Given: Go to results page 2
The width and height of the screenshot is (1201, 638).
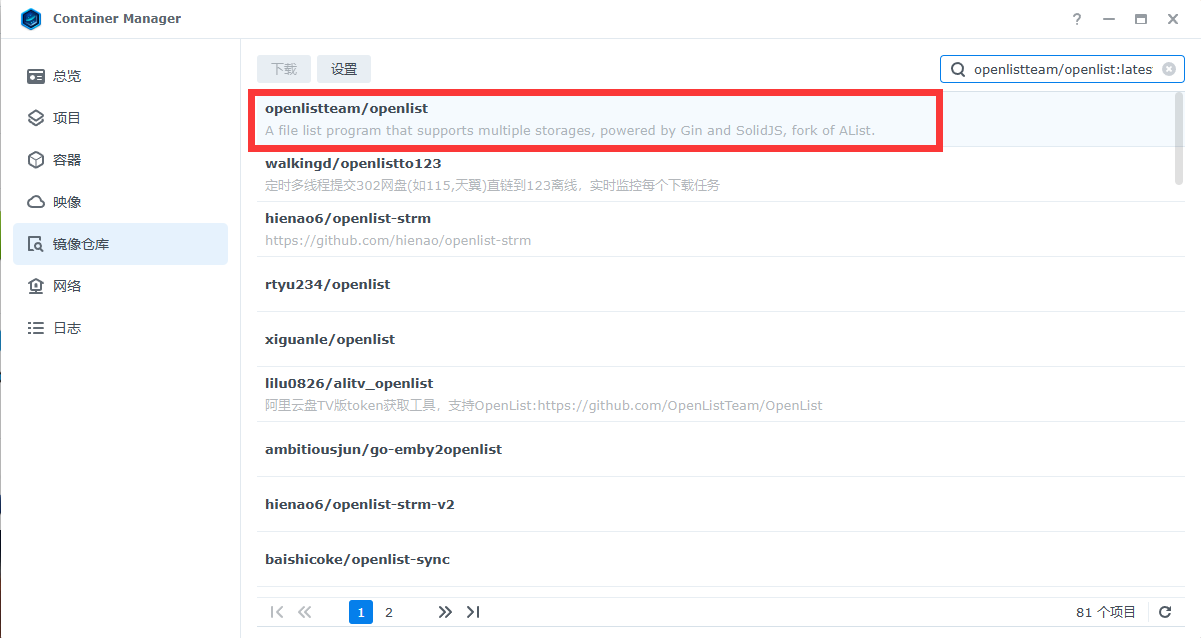Looking at the screenshot, I should tap(389, 612).
